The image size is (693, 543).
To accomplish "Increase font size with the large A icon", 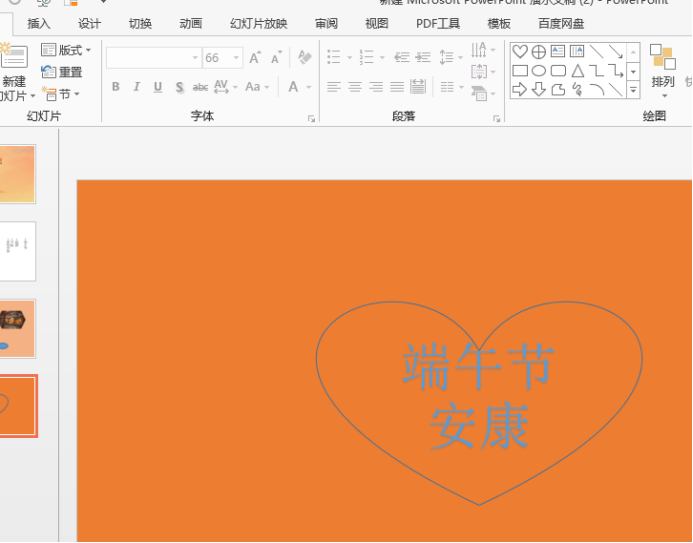I will coord(255,57).
